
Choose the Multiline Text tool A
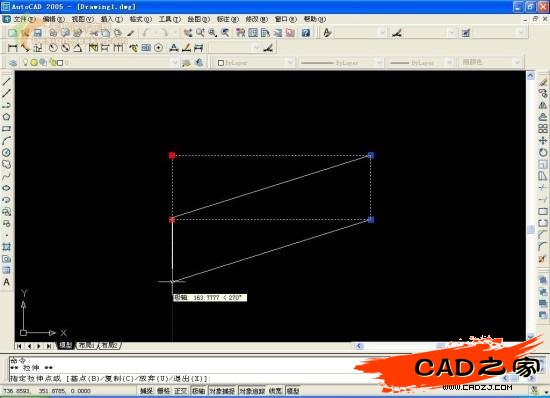[6, 282]
